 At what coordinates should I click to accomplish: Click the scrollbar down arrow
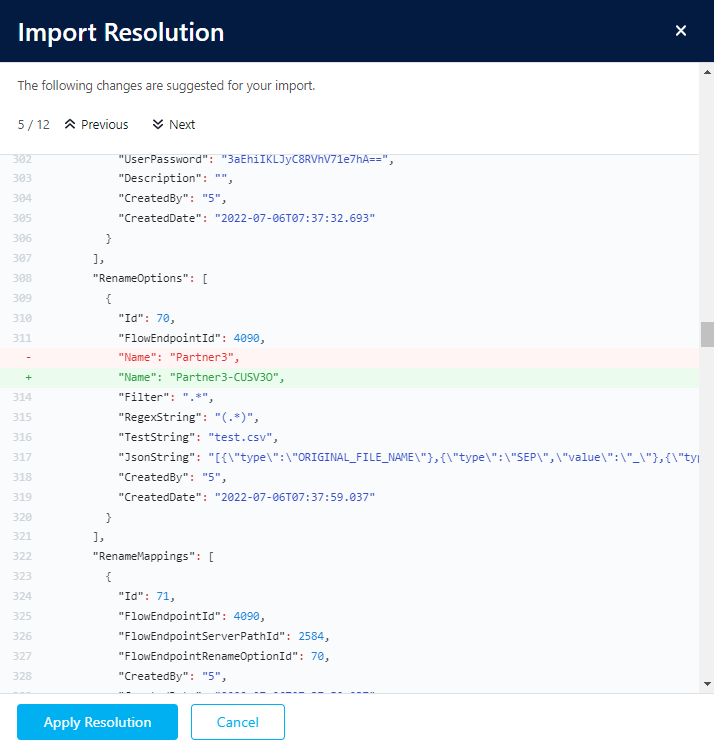point(707,684)
